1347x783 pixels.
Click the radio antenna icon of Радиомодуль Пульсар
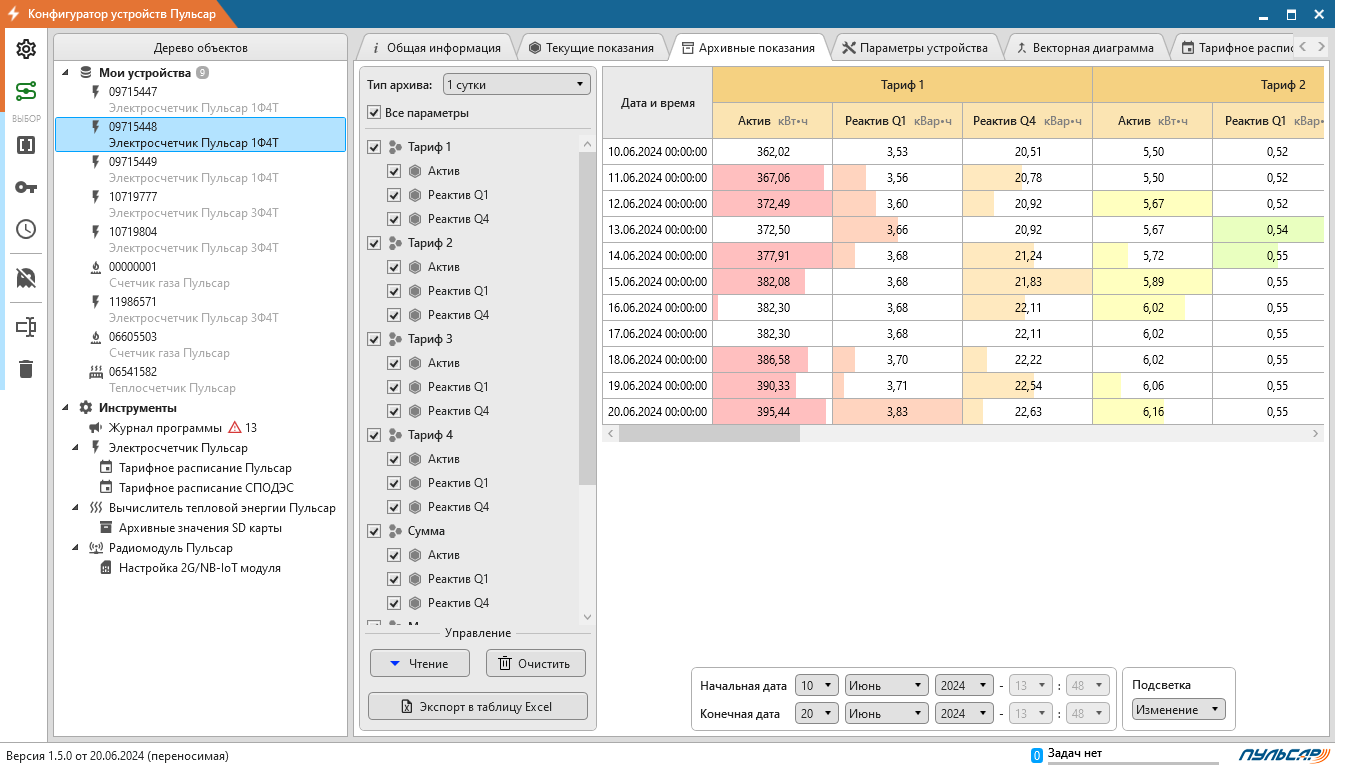coord(96,548)
